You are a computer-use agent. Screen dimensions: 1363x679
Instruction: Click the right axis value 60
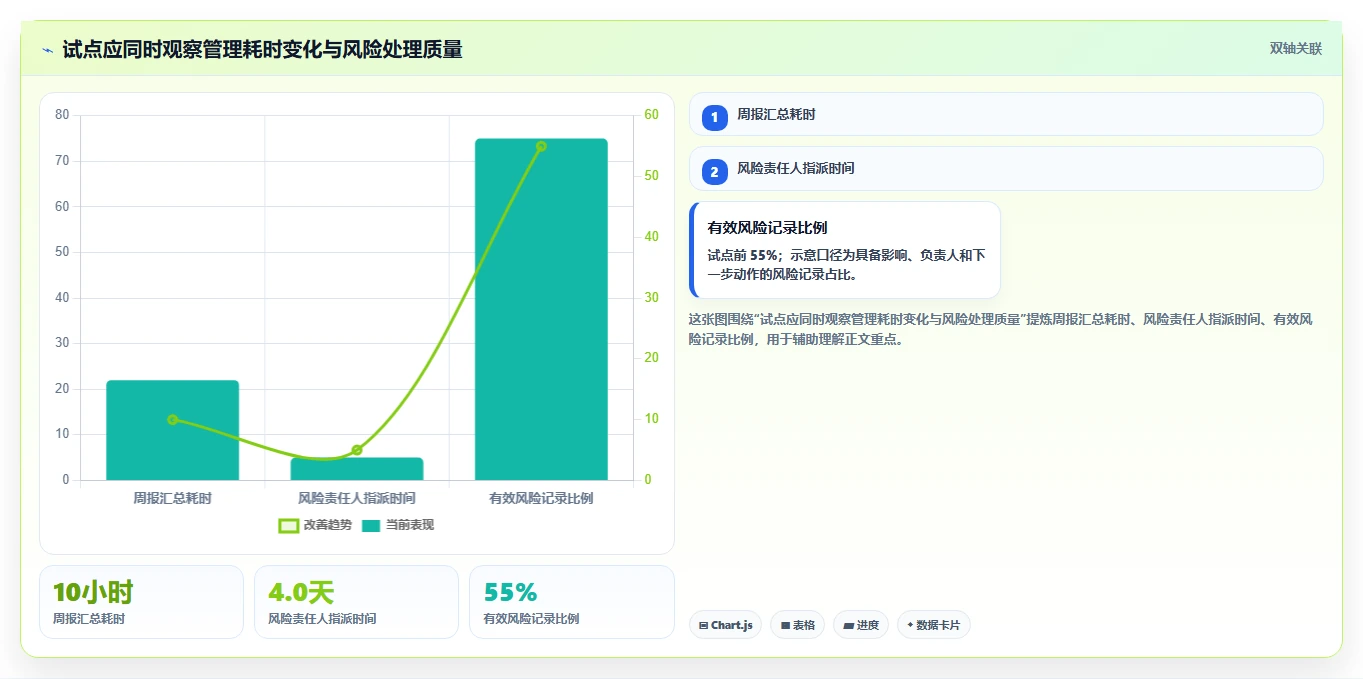651,114
